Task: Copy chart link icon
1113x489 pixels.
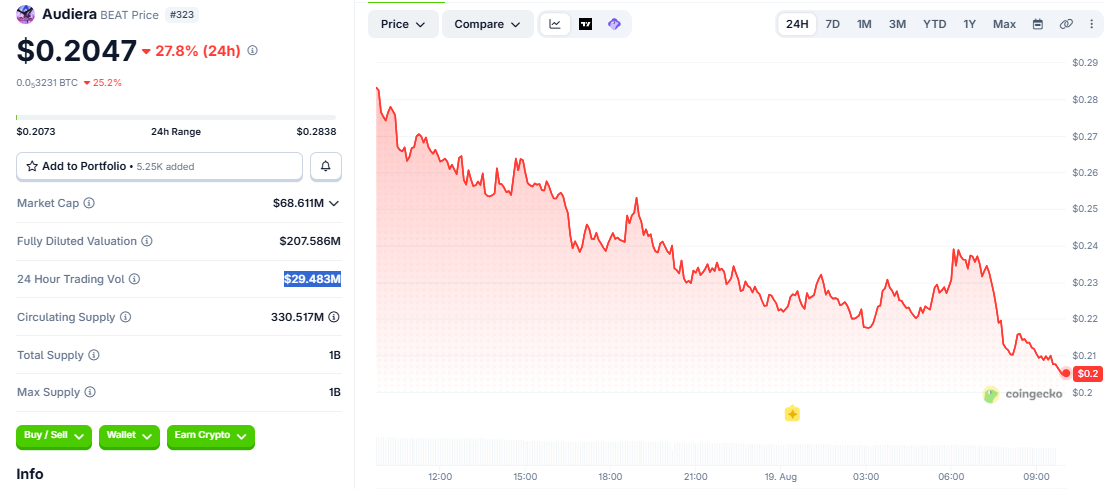Action: pos(1066,24)
